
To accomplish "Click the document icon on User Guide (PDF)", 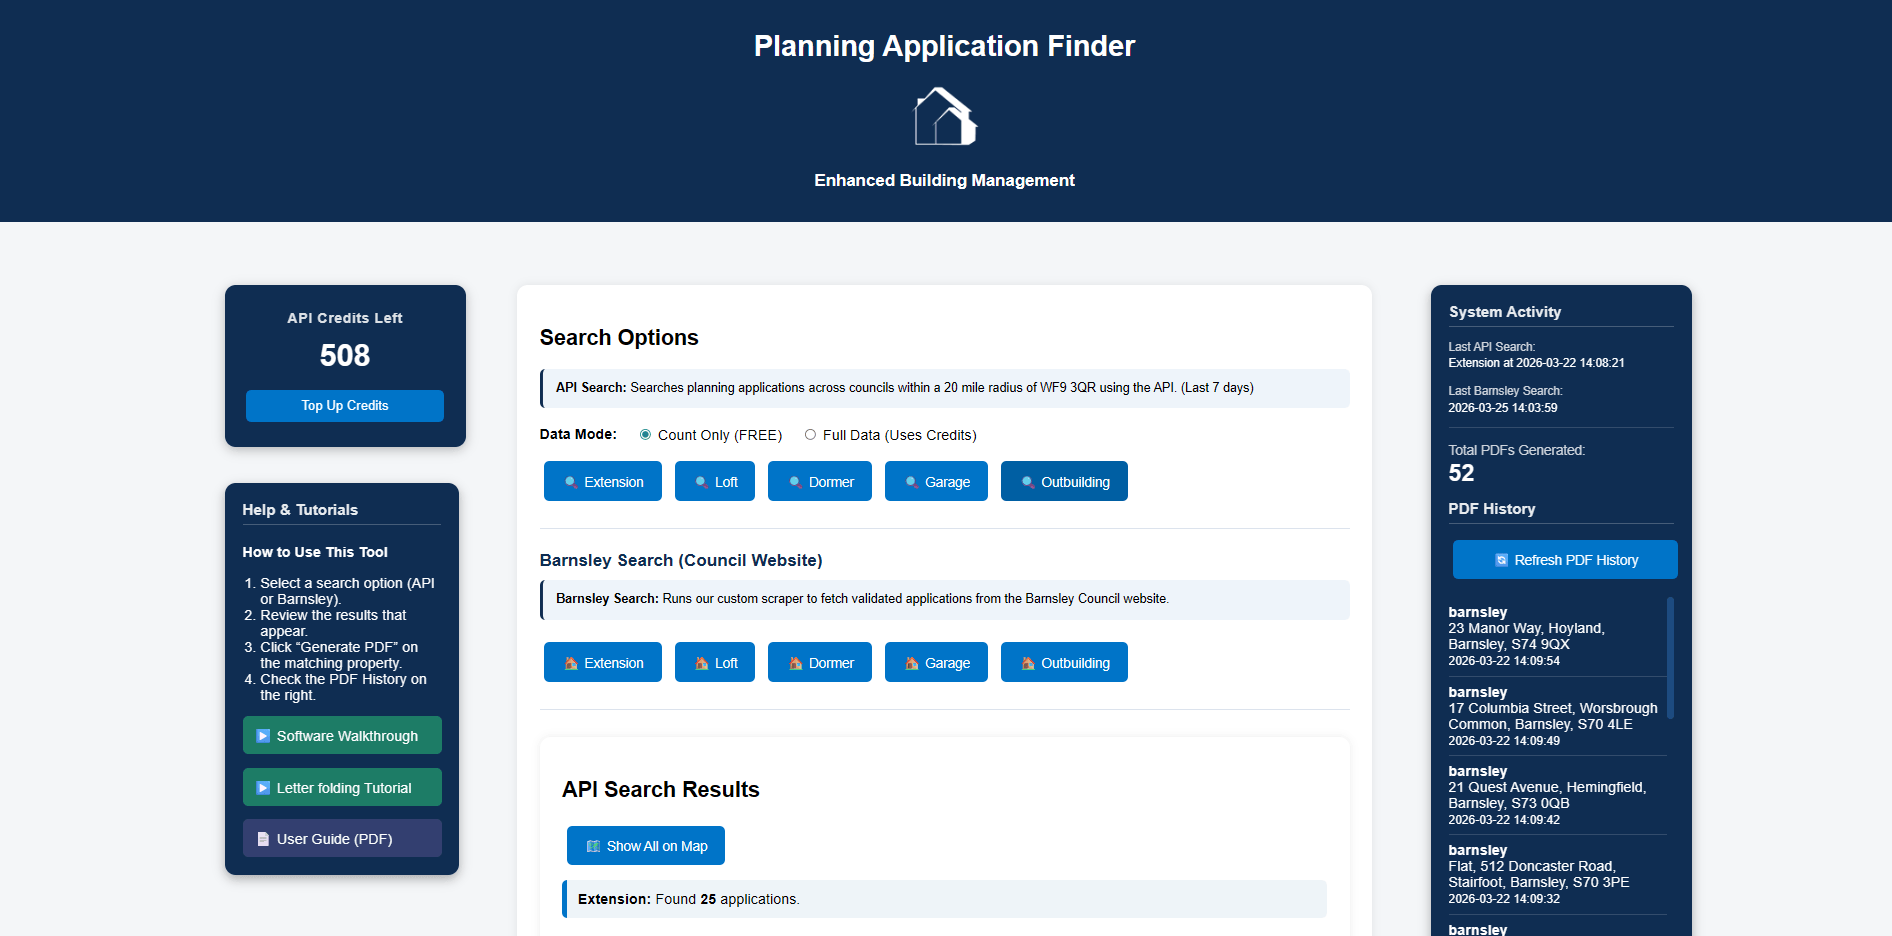I will pos(263,839).
